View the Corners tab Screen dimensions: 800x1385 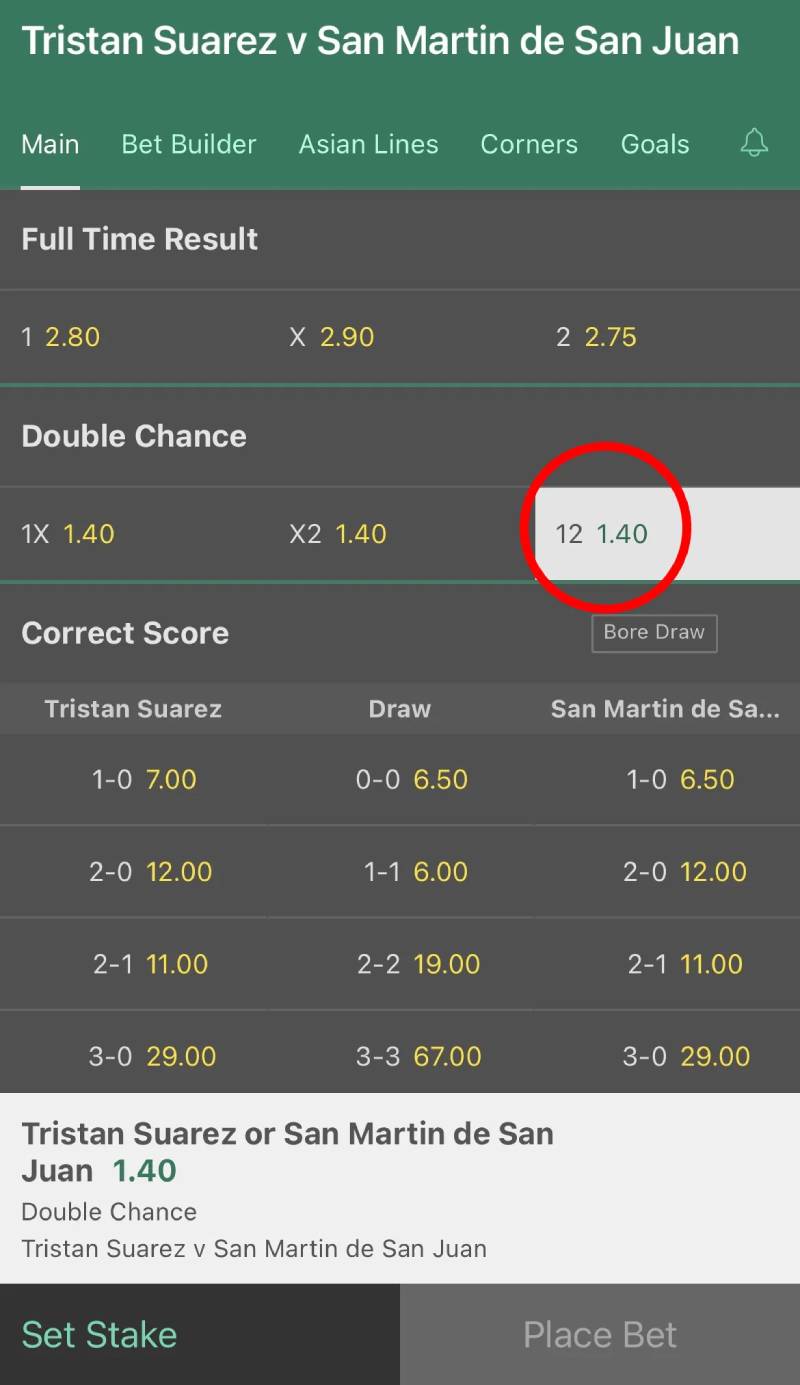click(529, 143)
